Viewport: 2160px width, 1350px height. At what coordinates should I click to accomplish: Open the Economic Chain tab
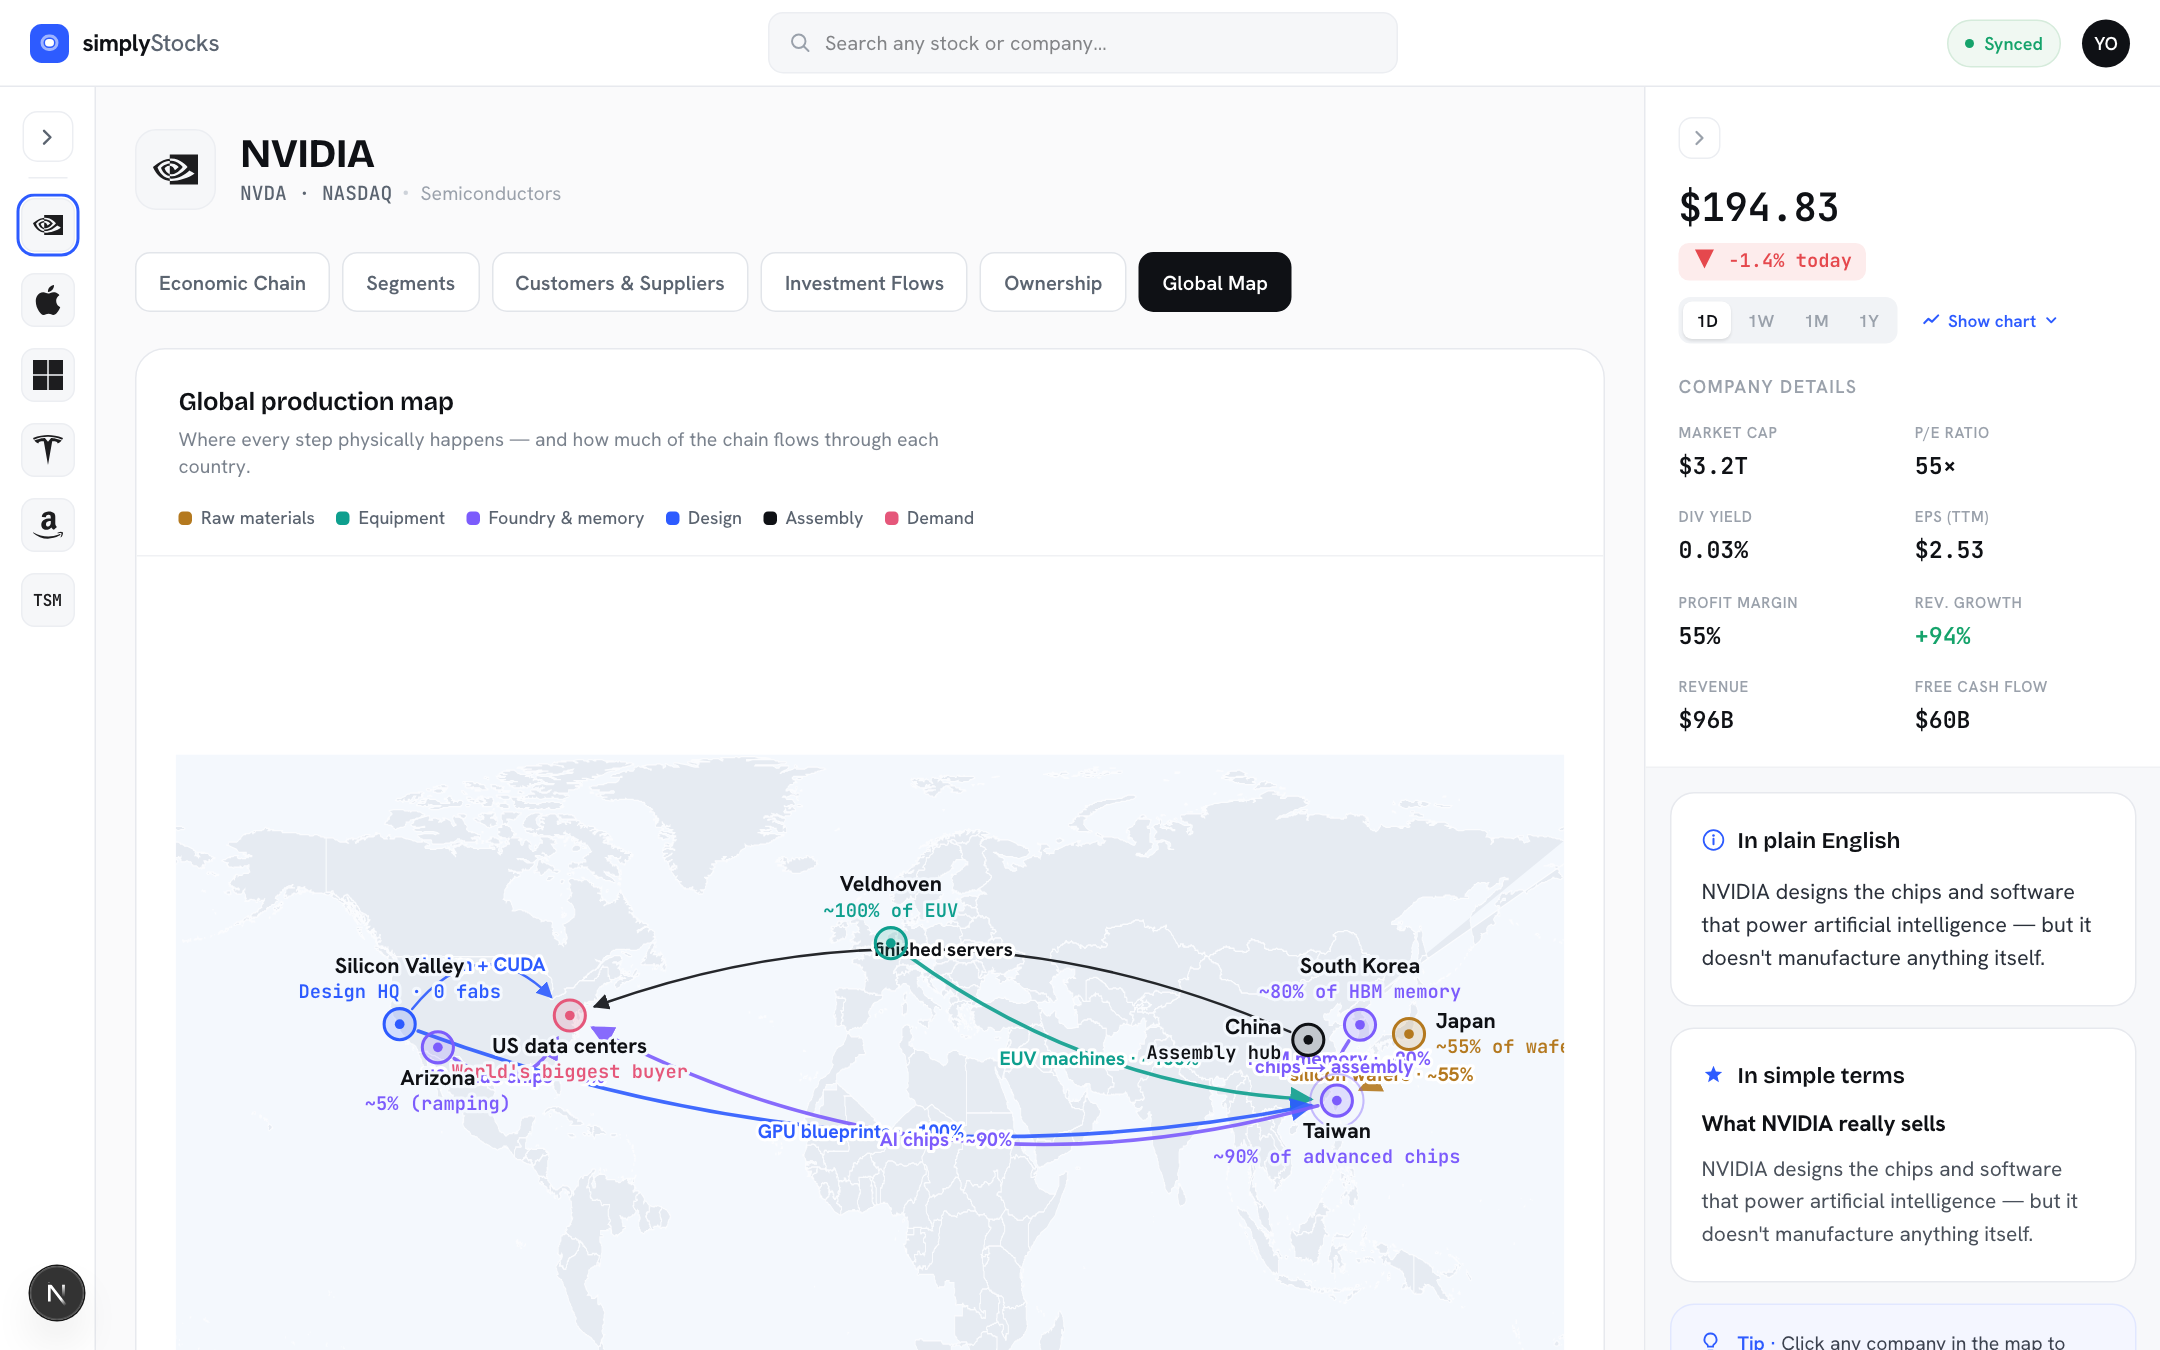pos(232,283)
